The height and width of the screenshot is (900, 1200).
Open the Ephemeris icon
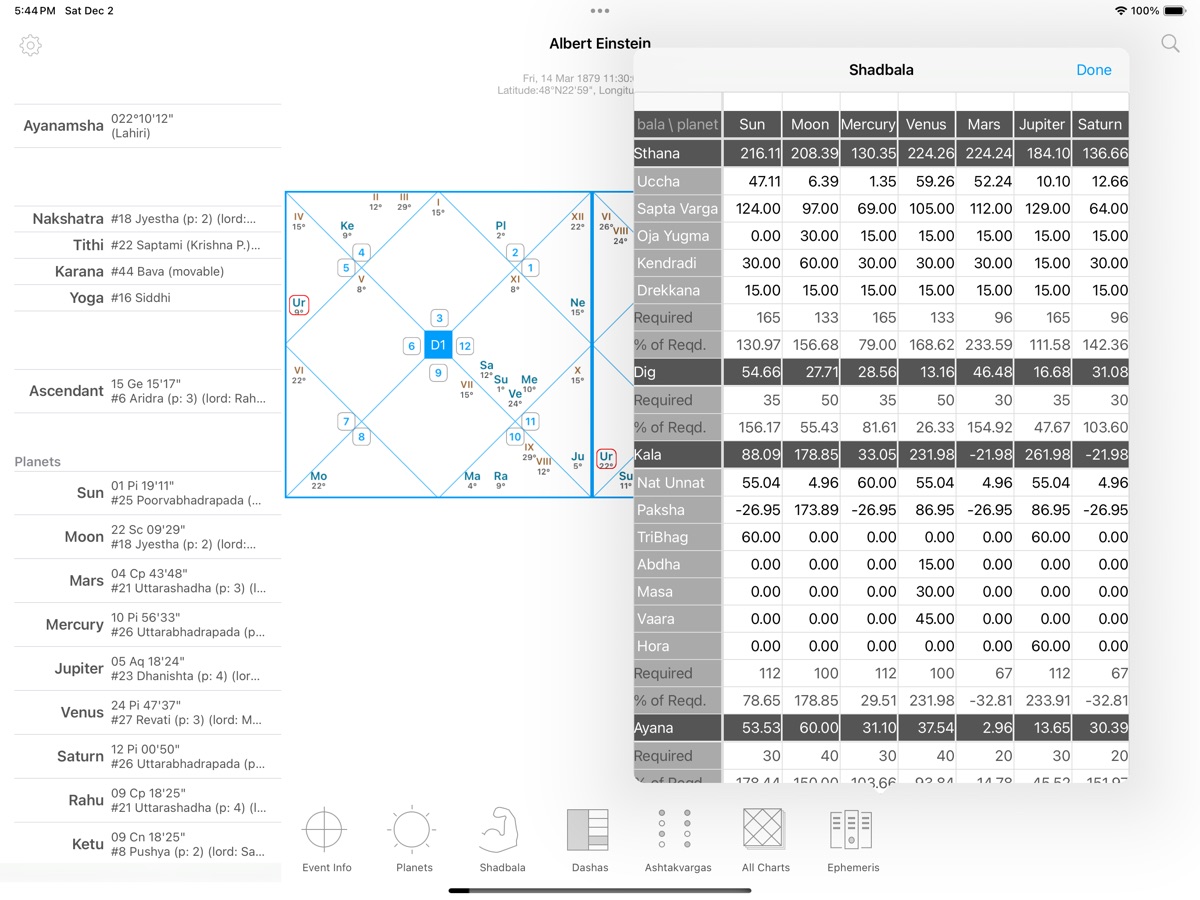click(x=852, y=830)
